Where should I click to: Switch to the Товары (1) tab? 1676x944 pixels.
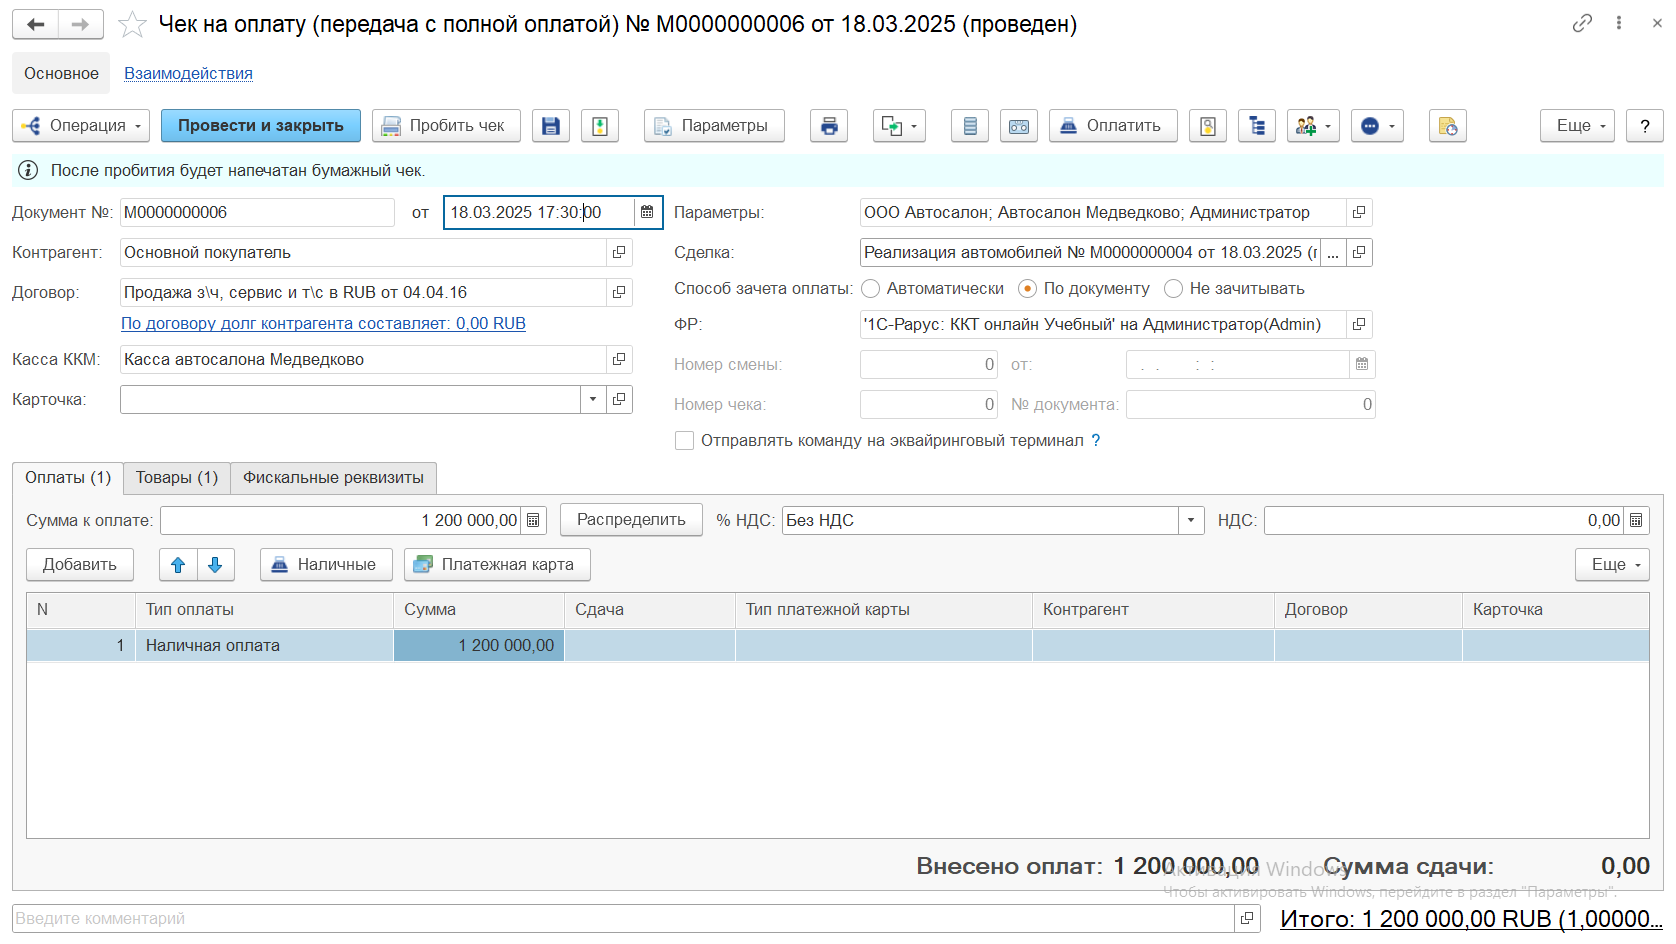pos(177,478)
